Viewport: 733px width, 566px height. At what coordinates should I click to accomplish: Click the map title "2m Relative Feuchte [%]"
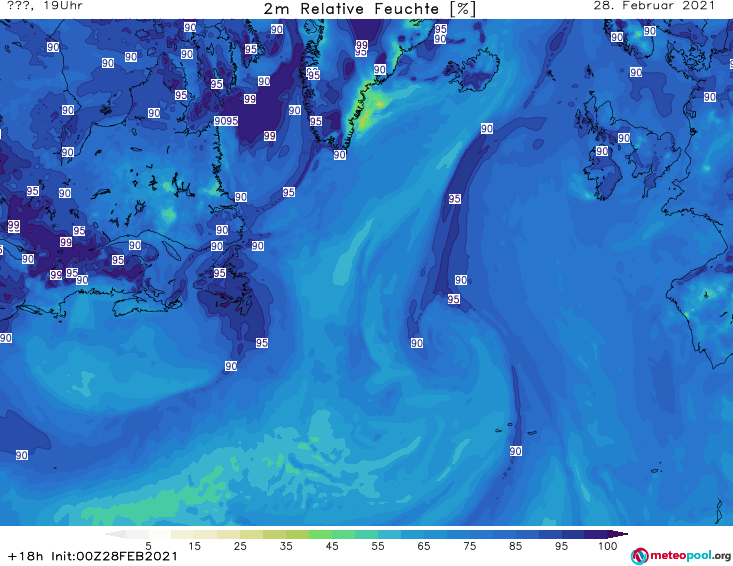(369, 9)
